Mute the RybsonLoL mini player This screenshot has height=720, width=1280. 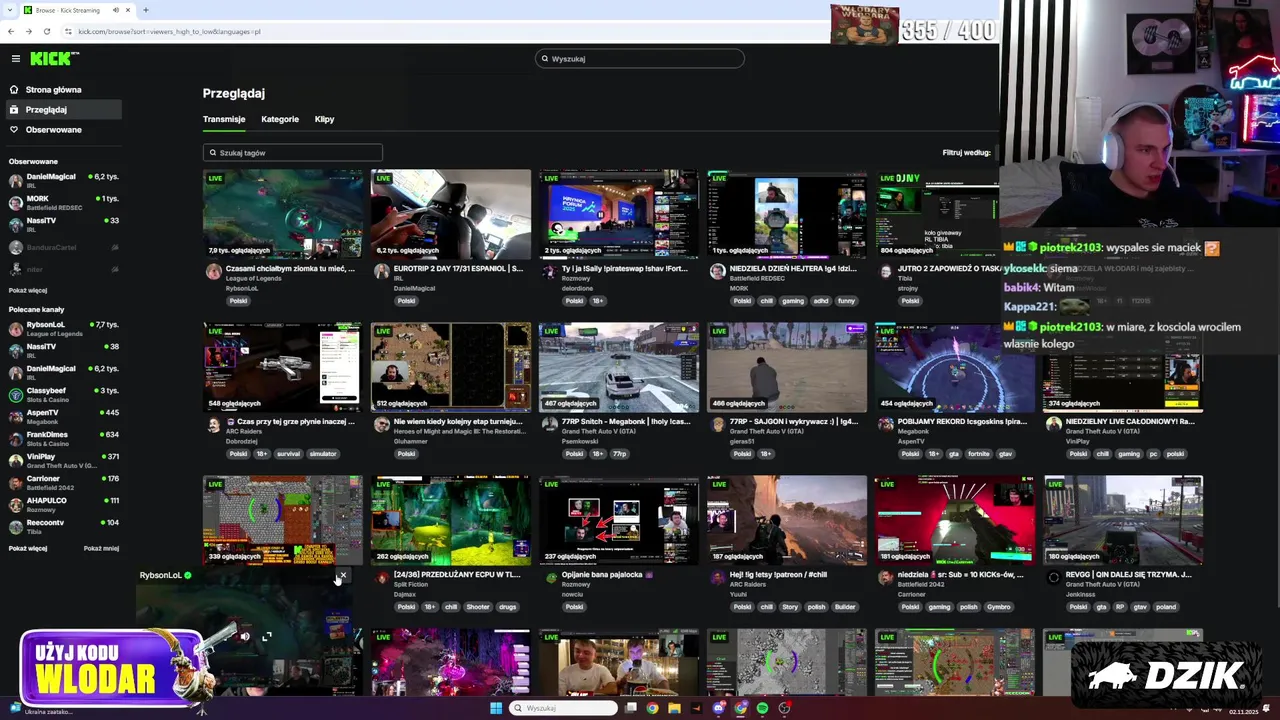244,636
